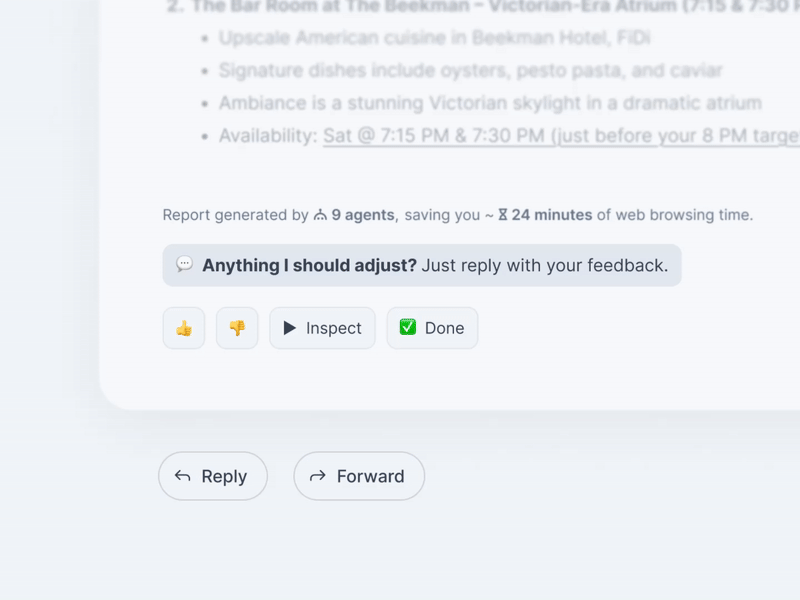Forward the generated report
This screenshot has height=600, width=800.
359,476
